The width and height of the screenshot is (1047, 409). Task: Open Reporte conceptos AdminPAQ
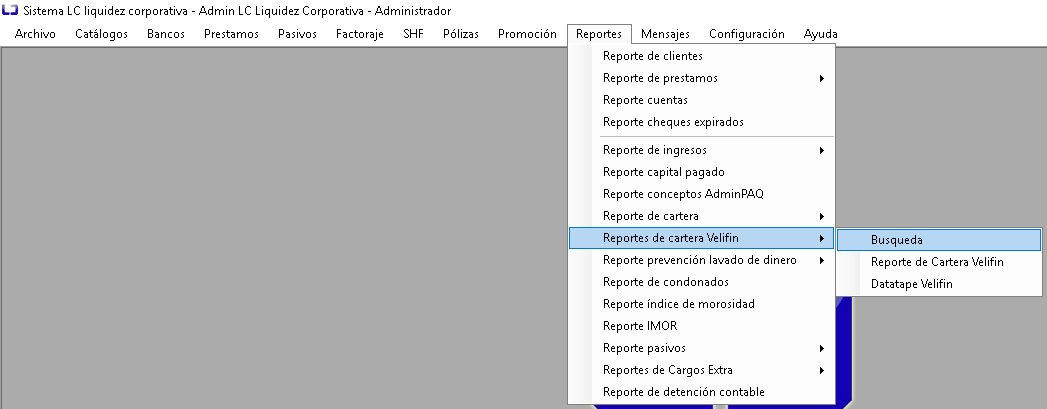(701, 194)
